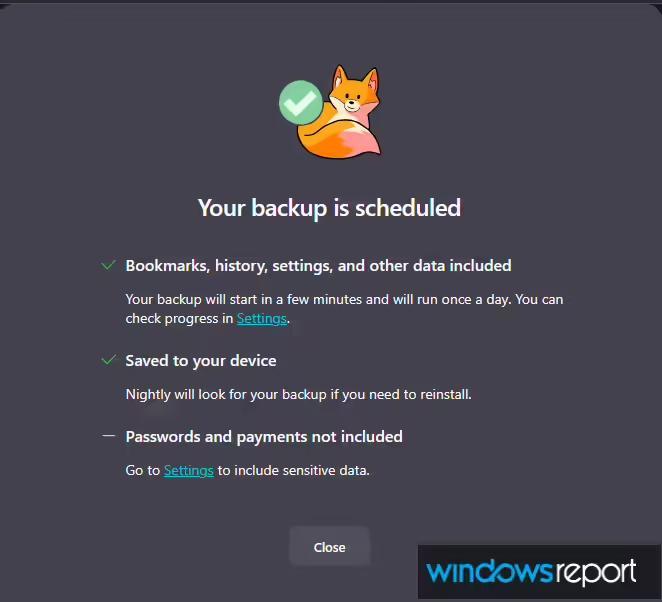The image size is (662, 602).
Task: Close the backup scheduled dialog
Action: point(329,547)
